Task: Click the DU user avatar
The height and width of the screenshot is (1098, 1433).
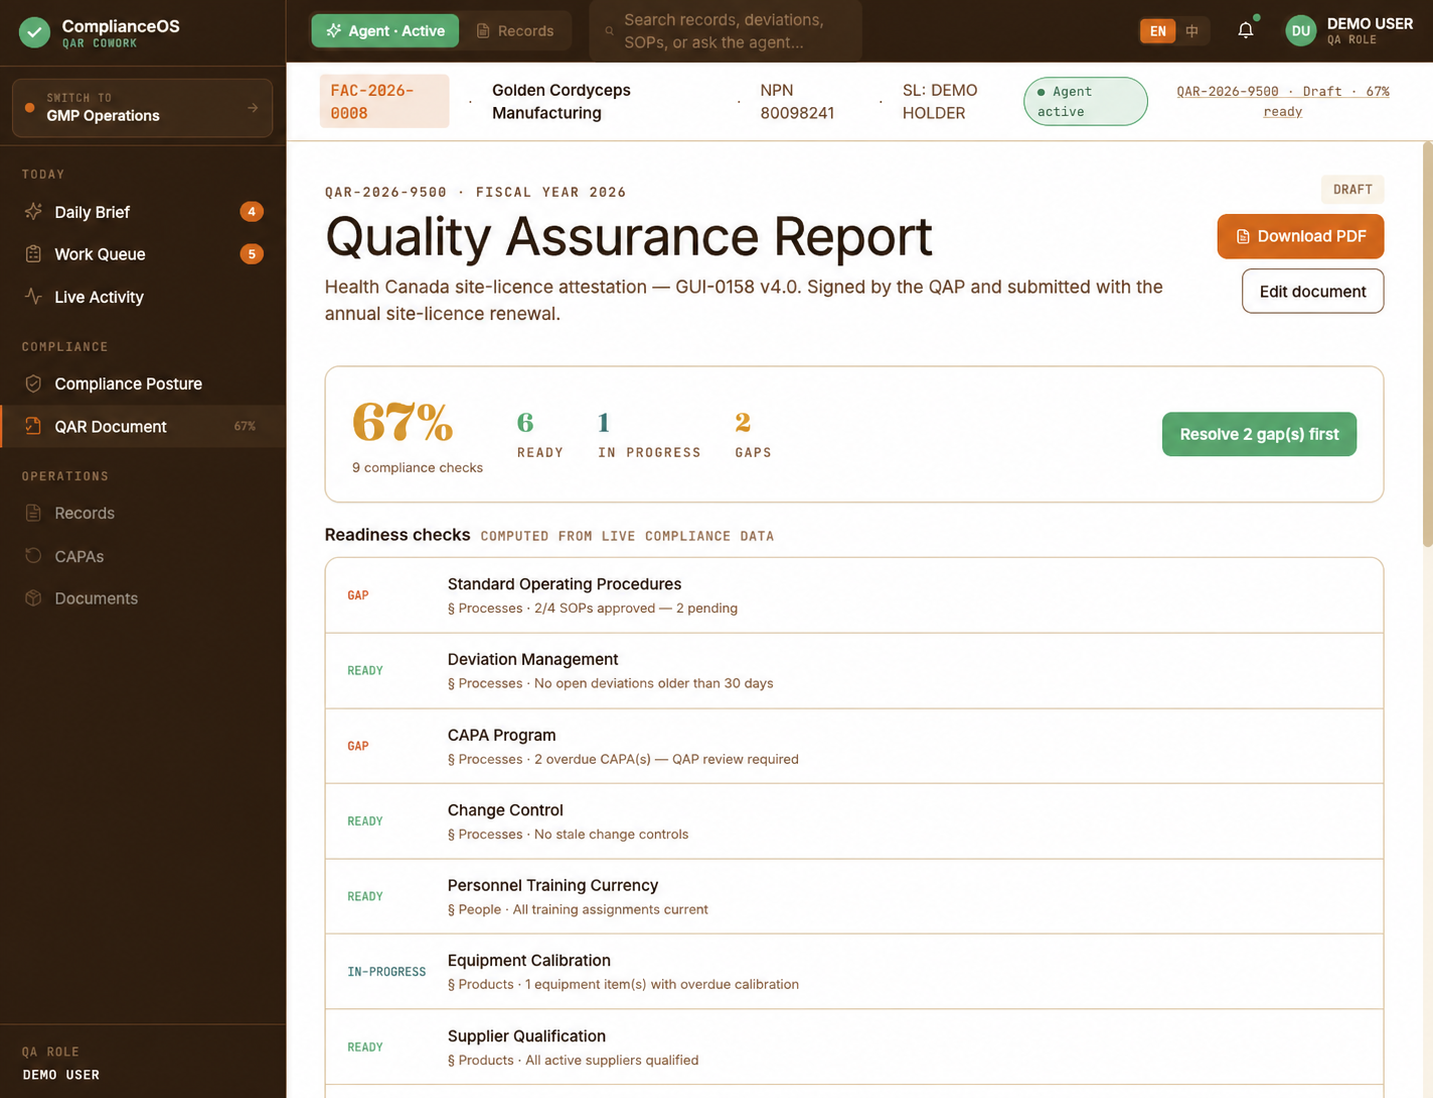Action: click(x=1300, y=30)
